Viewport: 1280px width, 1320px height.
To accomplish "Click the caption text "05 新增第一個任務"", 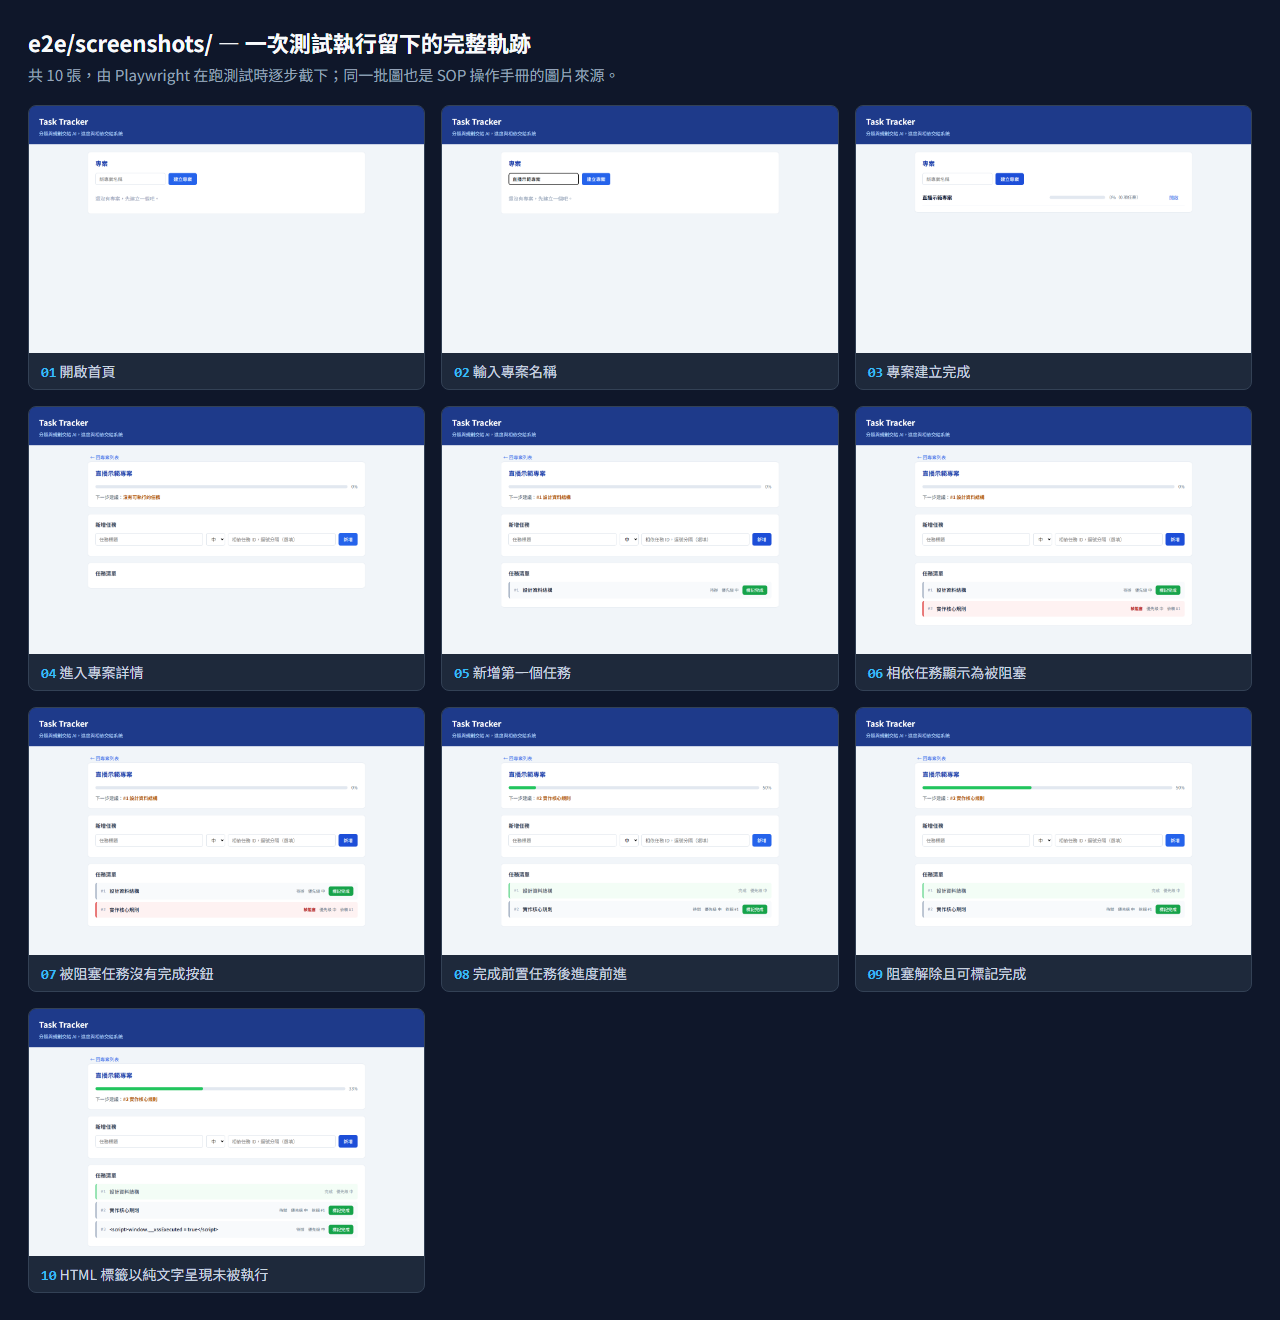I will tap(512, 673).
